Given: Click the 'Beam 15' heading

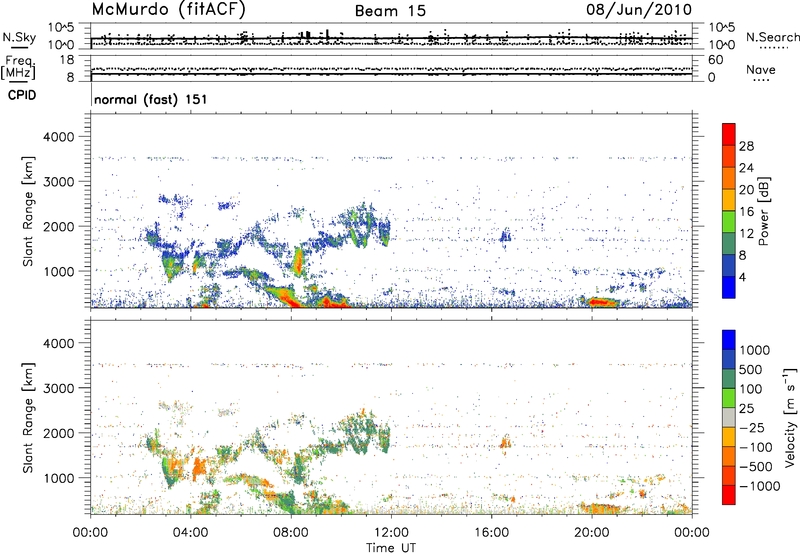Looking at the screenshot, I should [390, 11].
